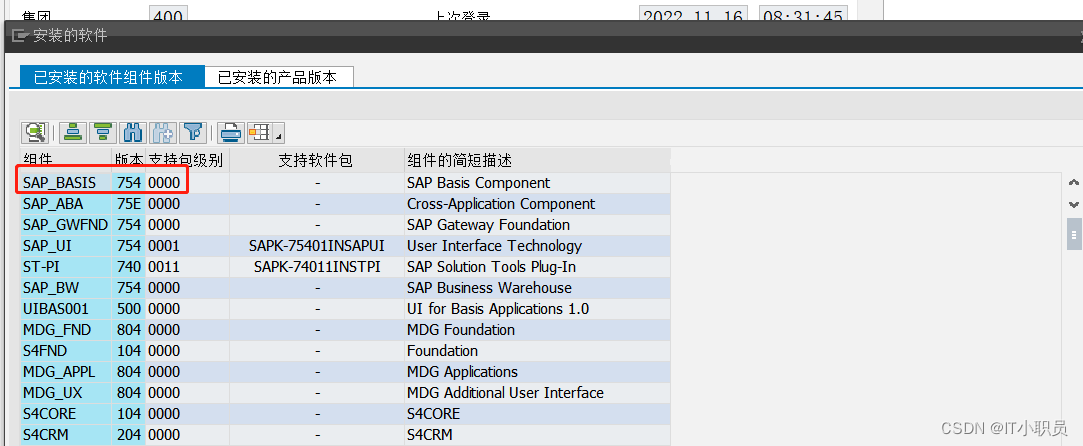This screenshot has height=446, width=1083.
Task: Select the MDG_UX component cell
Action: pos(66,392)
